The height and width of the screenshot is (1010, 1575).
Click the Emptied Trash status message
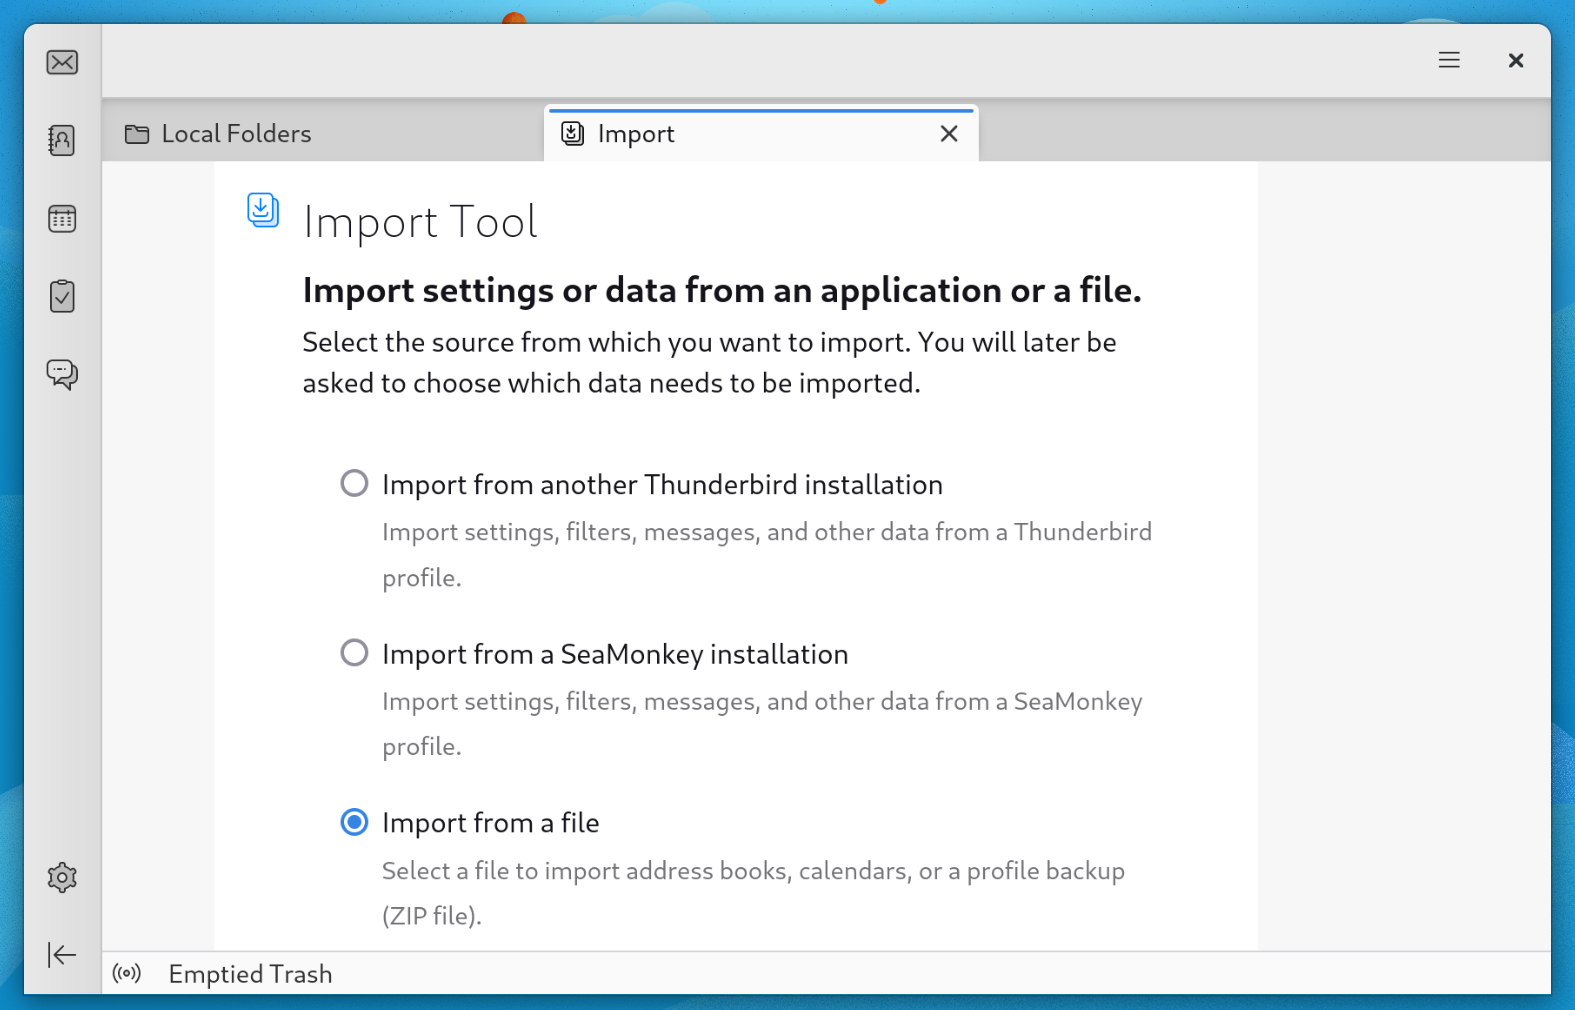250,974
